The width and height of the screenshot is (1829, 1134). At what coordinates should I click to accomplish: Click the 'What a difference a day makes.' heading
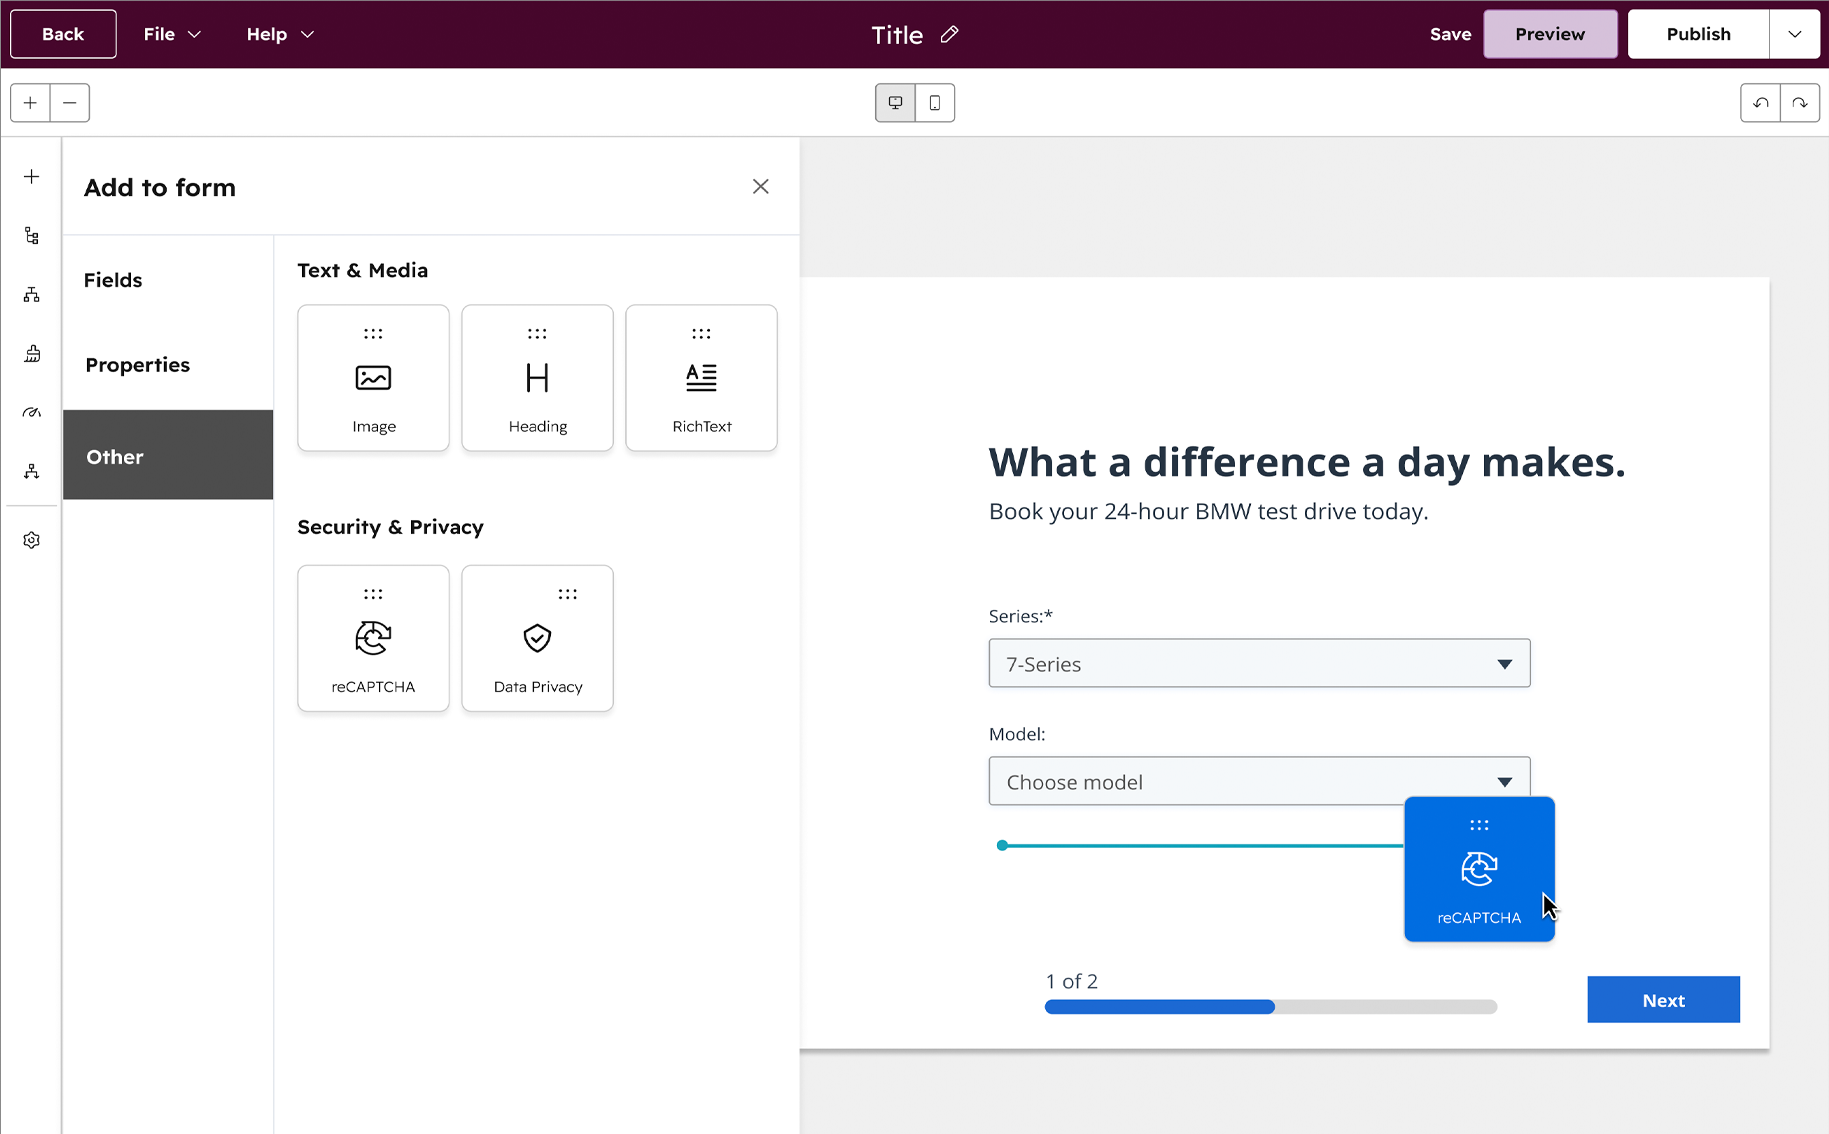1307,462
